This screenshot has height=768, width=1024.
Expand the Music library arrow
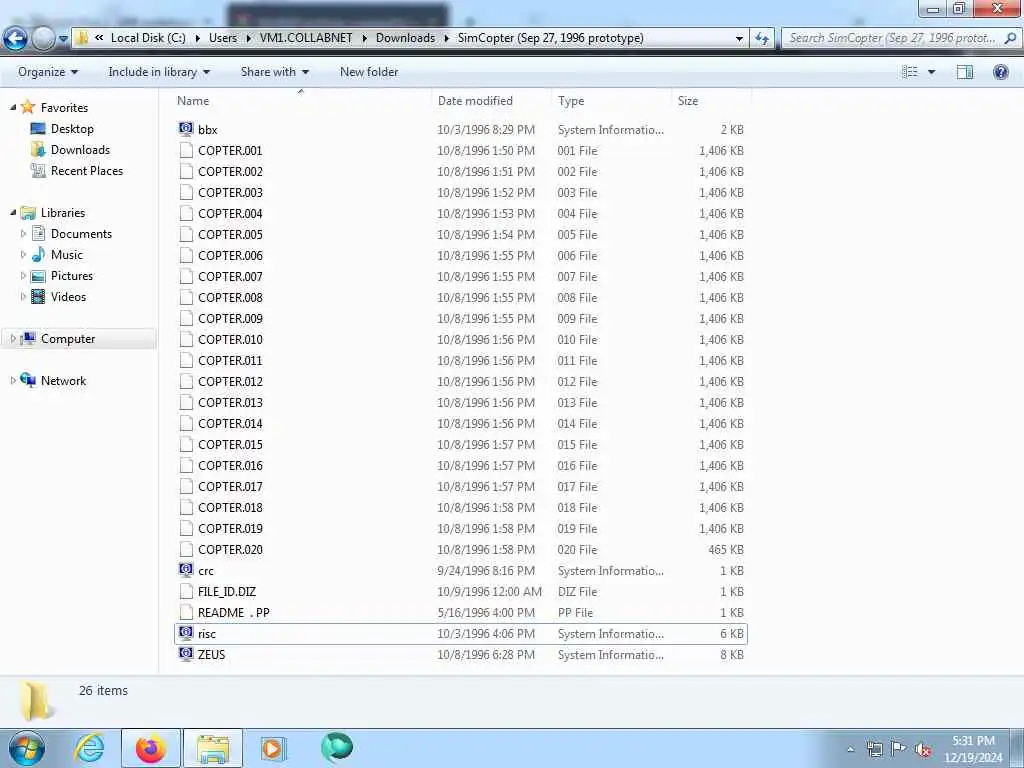pos(24,254)
